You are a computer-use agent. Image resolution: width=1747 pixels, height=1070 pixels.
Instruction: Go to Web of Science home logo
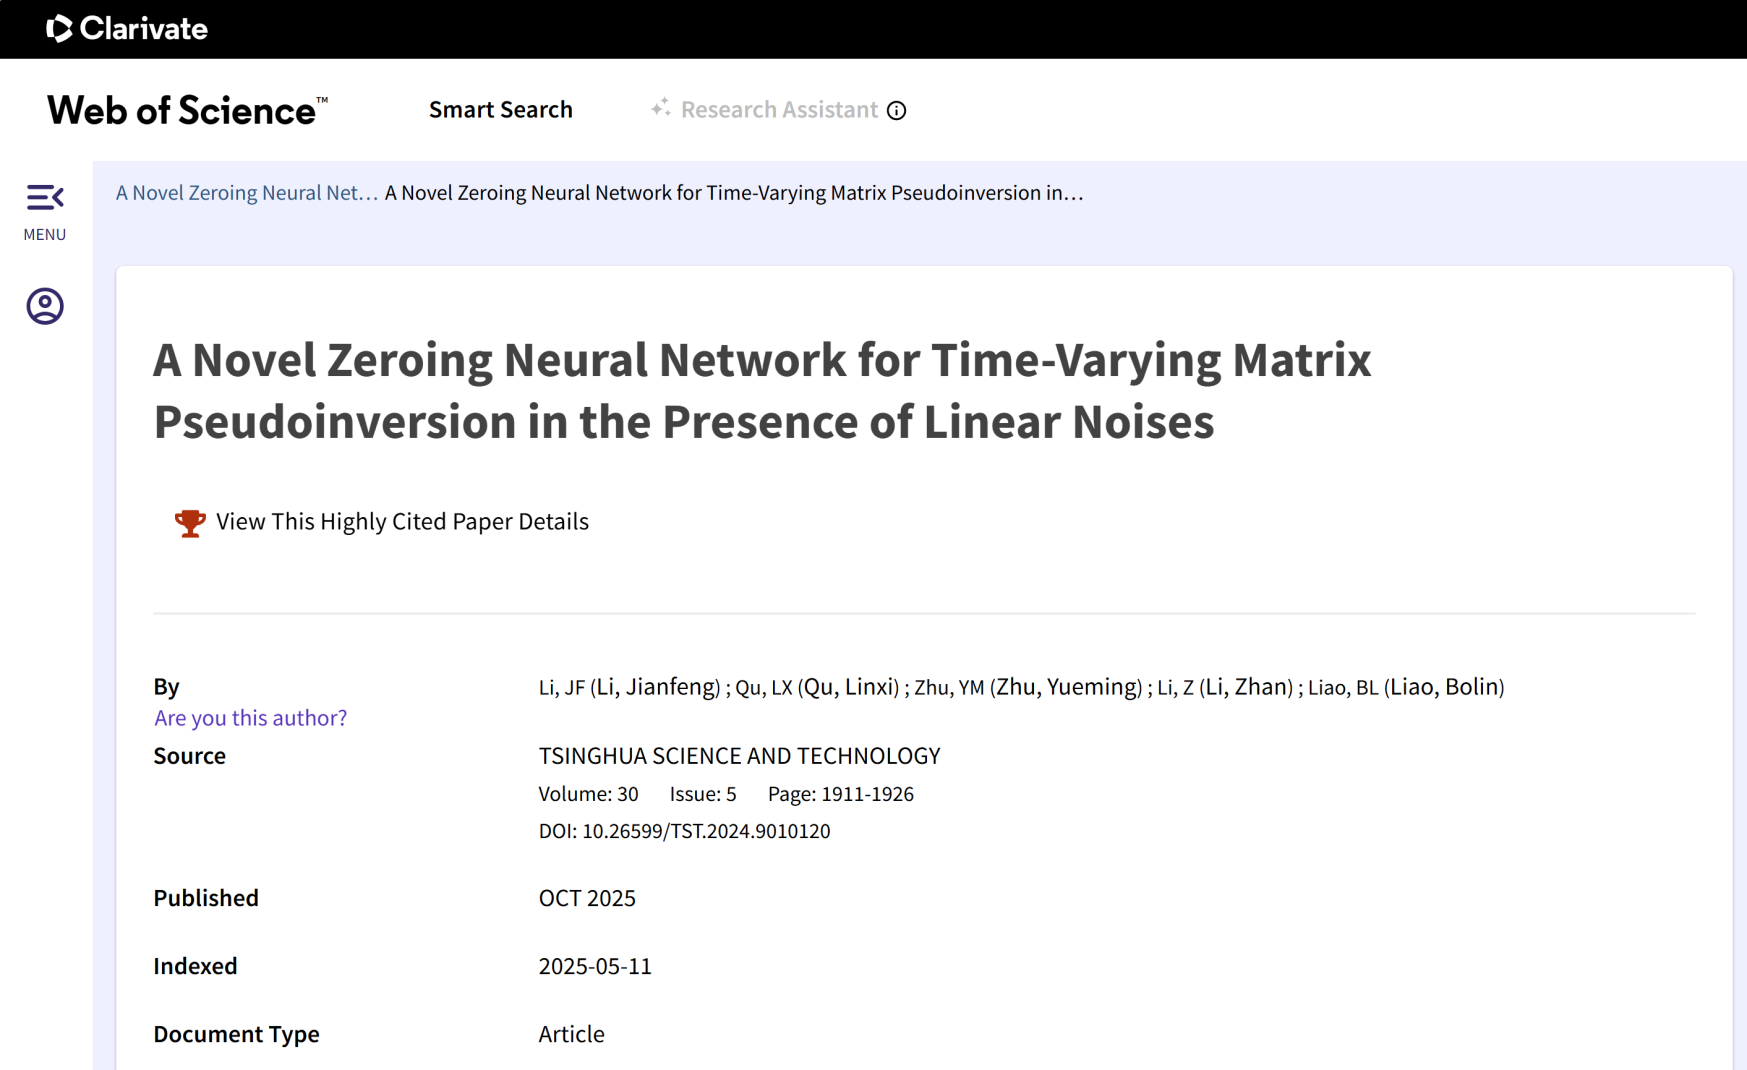click(187, 110)
